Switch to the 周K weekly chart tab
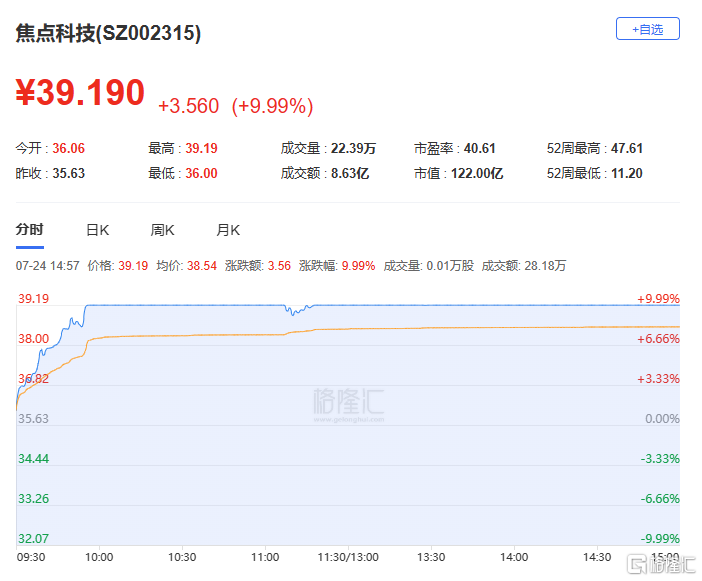Viewport: 702px width, 581px height. coord(163,230)
